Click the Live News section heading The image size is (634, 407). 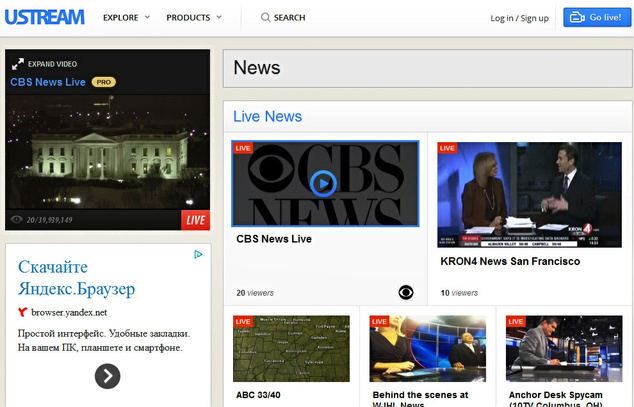click(x=267, y=116)
